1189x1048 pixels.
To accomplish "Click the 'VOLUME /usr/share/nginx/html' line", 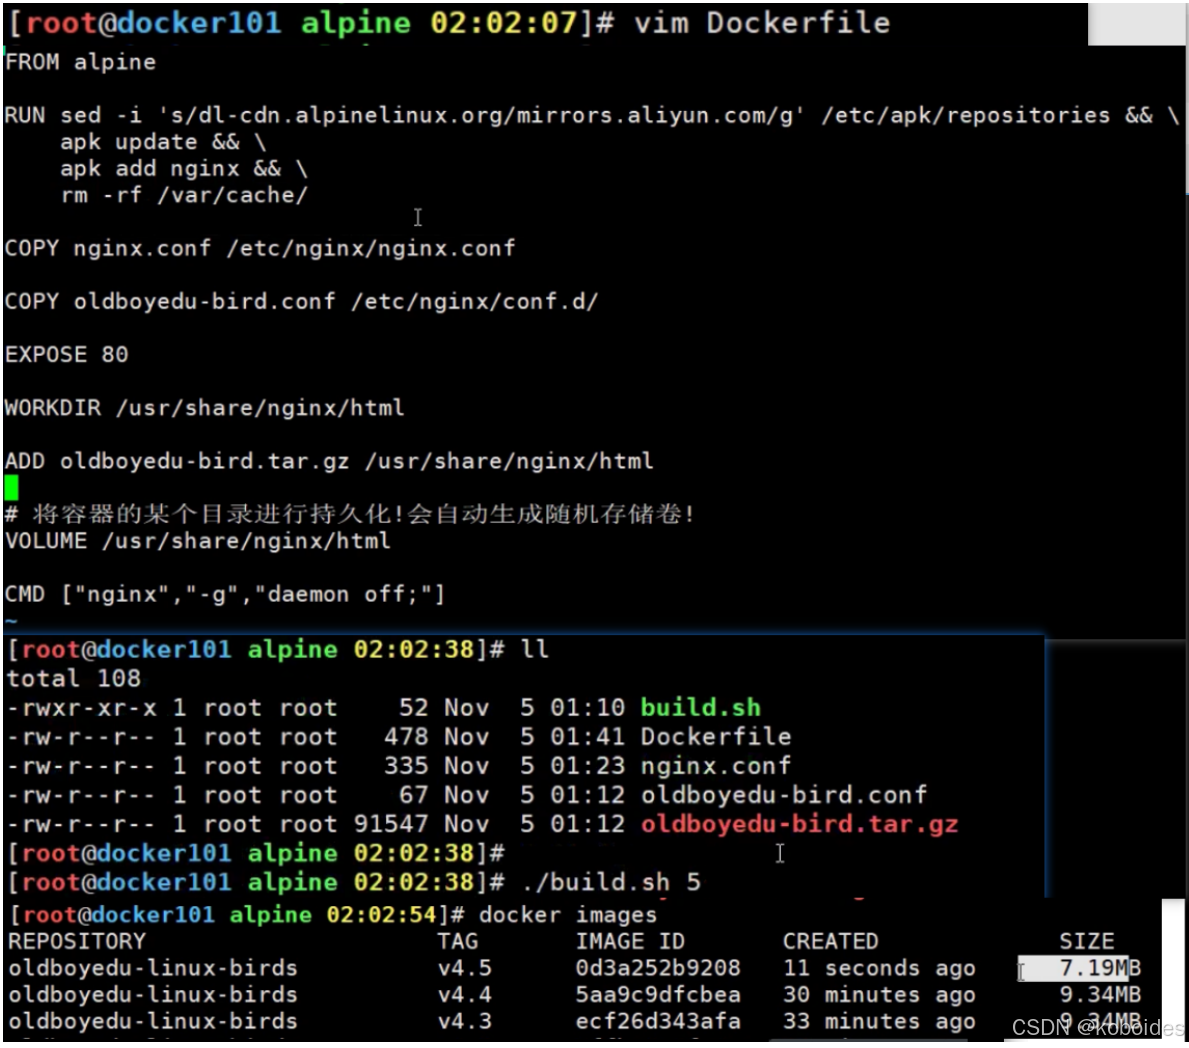I will [x=198, y=541].
